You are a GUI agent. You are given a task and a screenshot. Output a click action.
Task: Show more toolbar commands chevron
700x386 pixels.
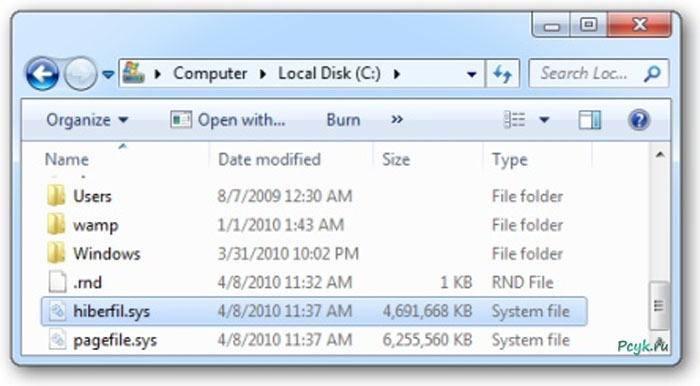click(x=397, y=119)
